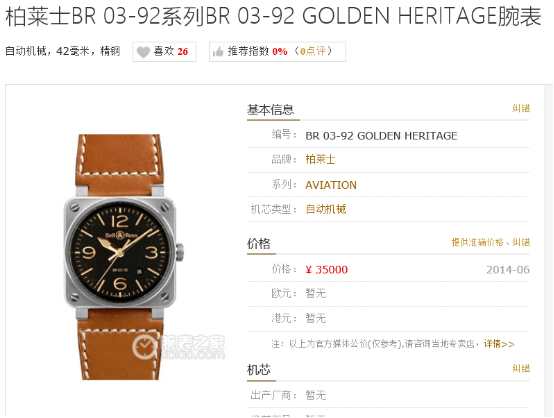Click the 喜欢 26 like button
Screen dimensions: 554x418
point(164,52)
